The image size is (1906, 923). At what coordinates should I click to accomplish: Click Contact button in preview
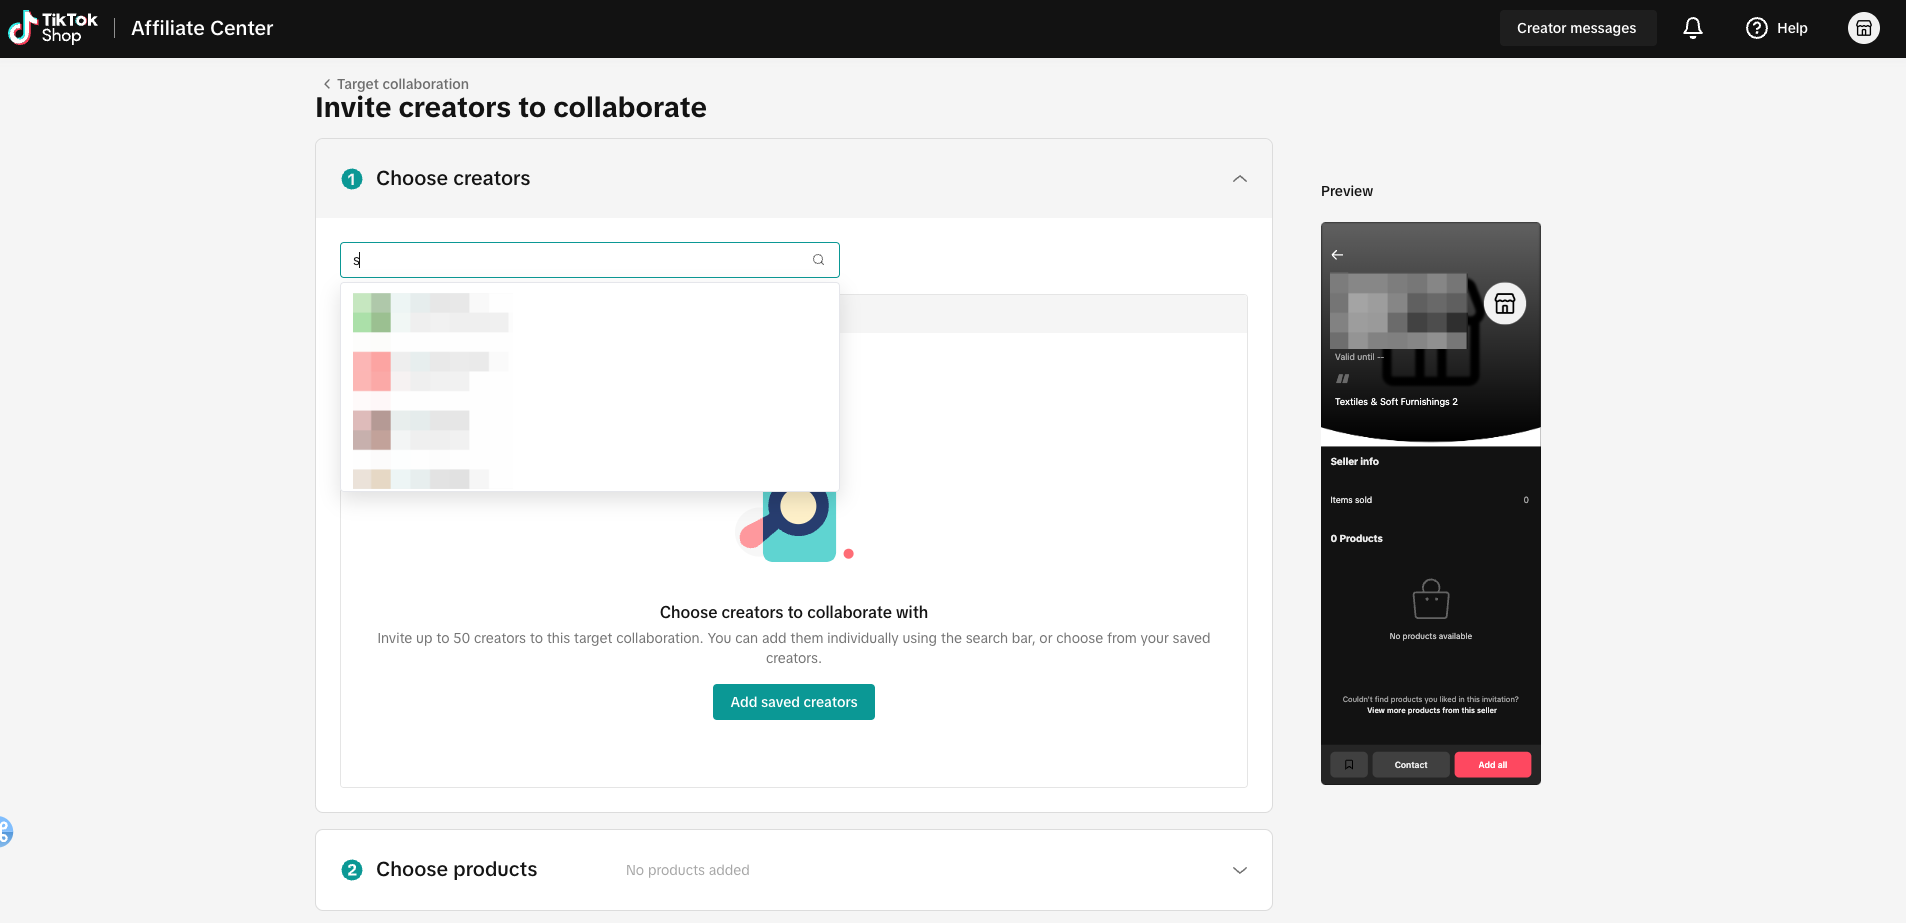click(1411, 765)
